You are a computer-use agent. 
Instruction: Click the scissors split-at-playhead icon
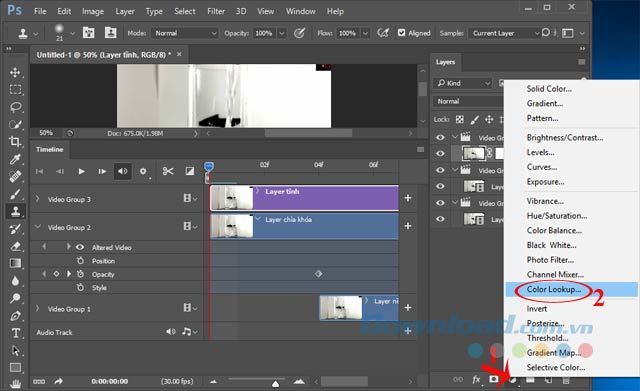(167, 171)
